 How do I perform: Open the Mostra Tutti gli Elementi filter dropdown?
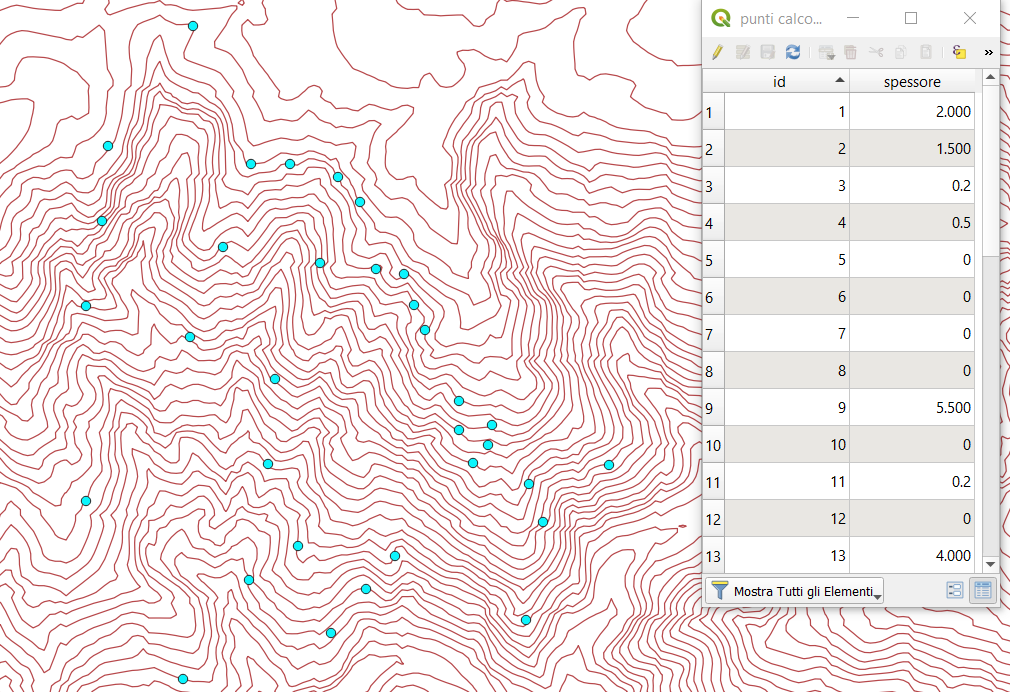coord(794,591)
